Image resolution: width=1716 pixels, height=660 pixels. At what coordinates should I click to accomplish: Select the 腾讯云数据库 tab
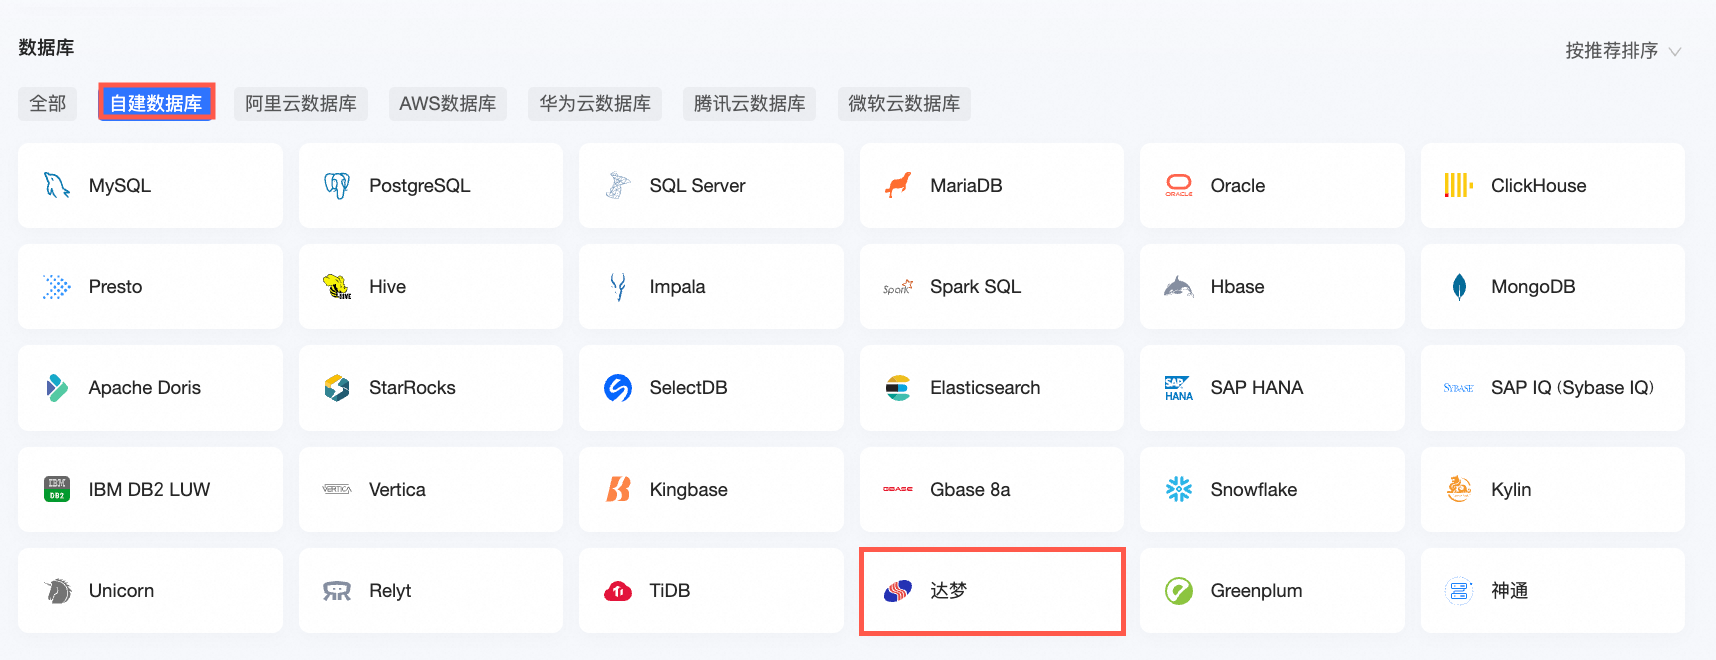(x=749, y=104)
